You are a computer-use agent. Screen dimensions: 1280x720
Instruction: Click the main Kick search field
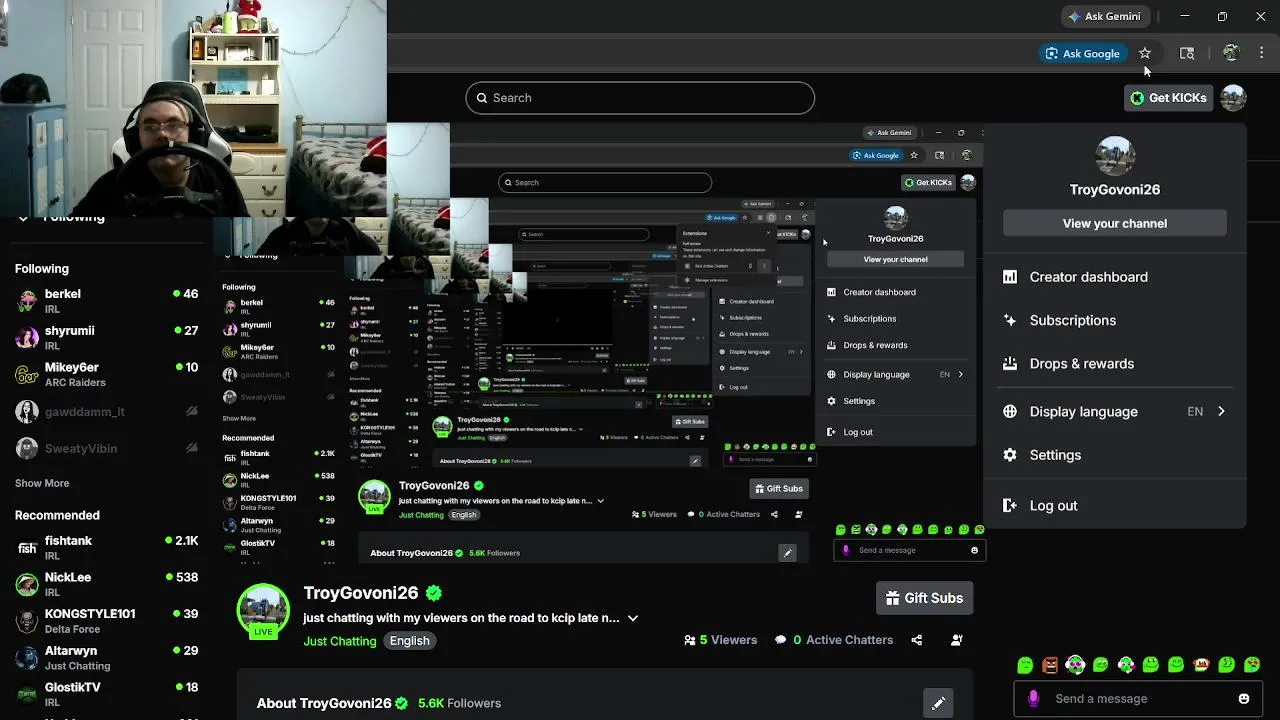pyautogui.click(x=640, y=98)
